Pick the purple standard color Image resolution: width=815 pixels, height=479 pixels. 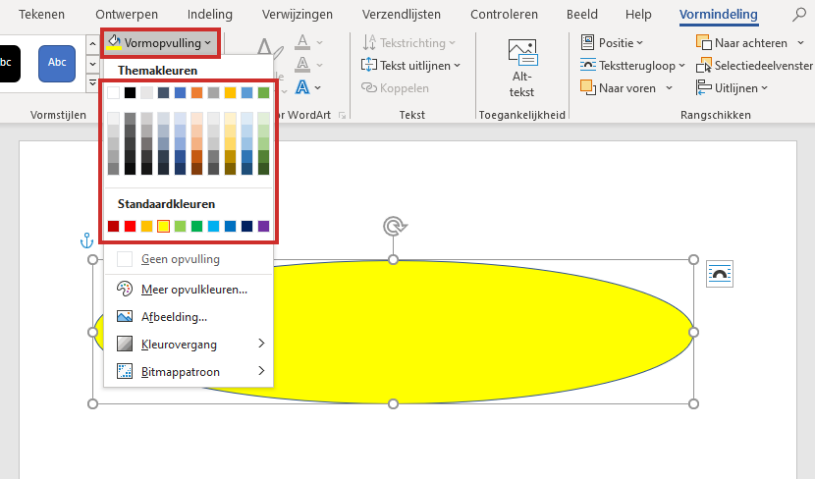point(264,226)
